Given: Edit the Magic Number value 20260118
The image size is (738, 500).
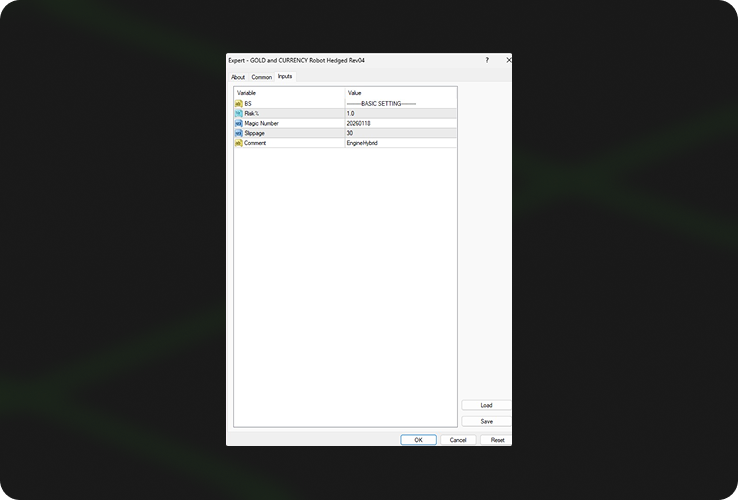Looking at the screenshot, I should point(400,123).
